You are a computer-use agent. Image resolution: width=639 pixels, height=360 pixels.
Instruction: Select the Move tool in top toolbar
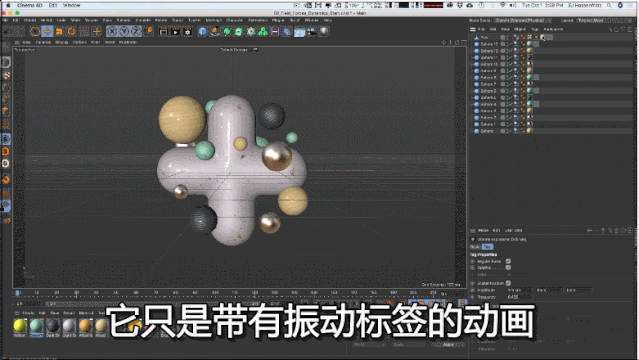[47, 31]
